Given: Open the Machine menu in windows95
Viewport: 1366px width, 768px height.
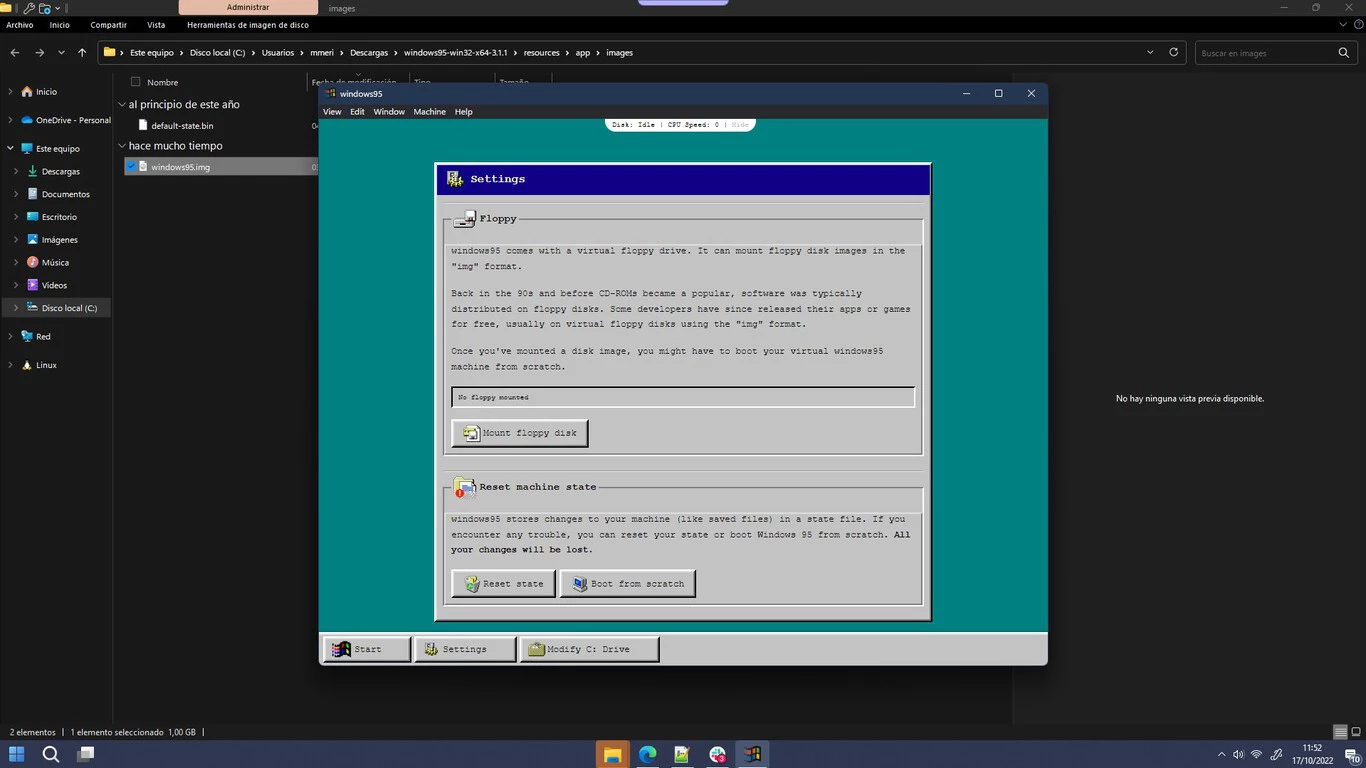Looking at the screenshot, I should pyautogui.click(x=430, y=112).
